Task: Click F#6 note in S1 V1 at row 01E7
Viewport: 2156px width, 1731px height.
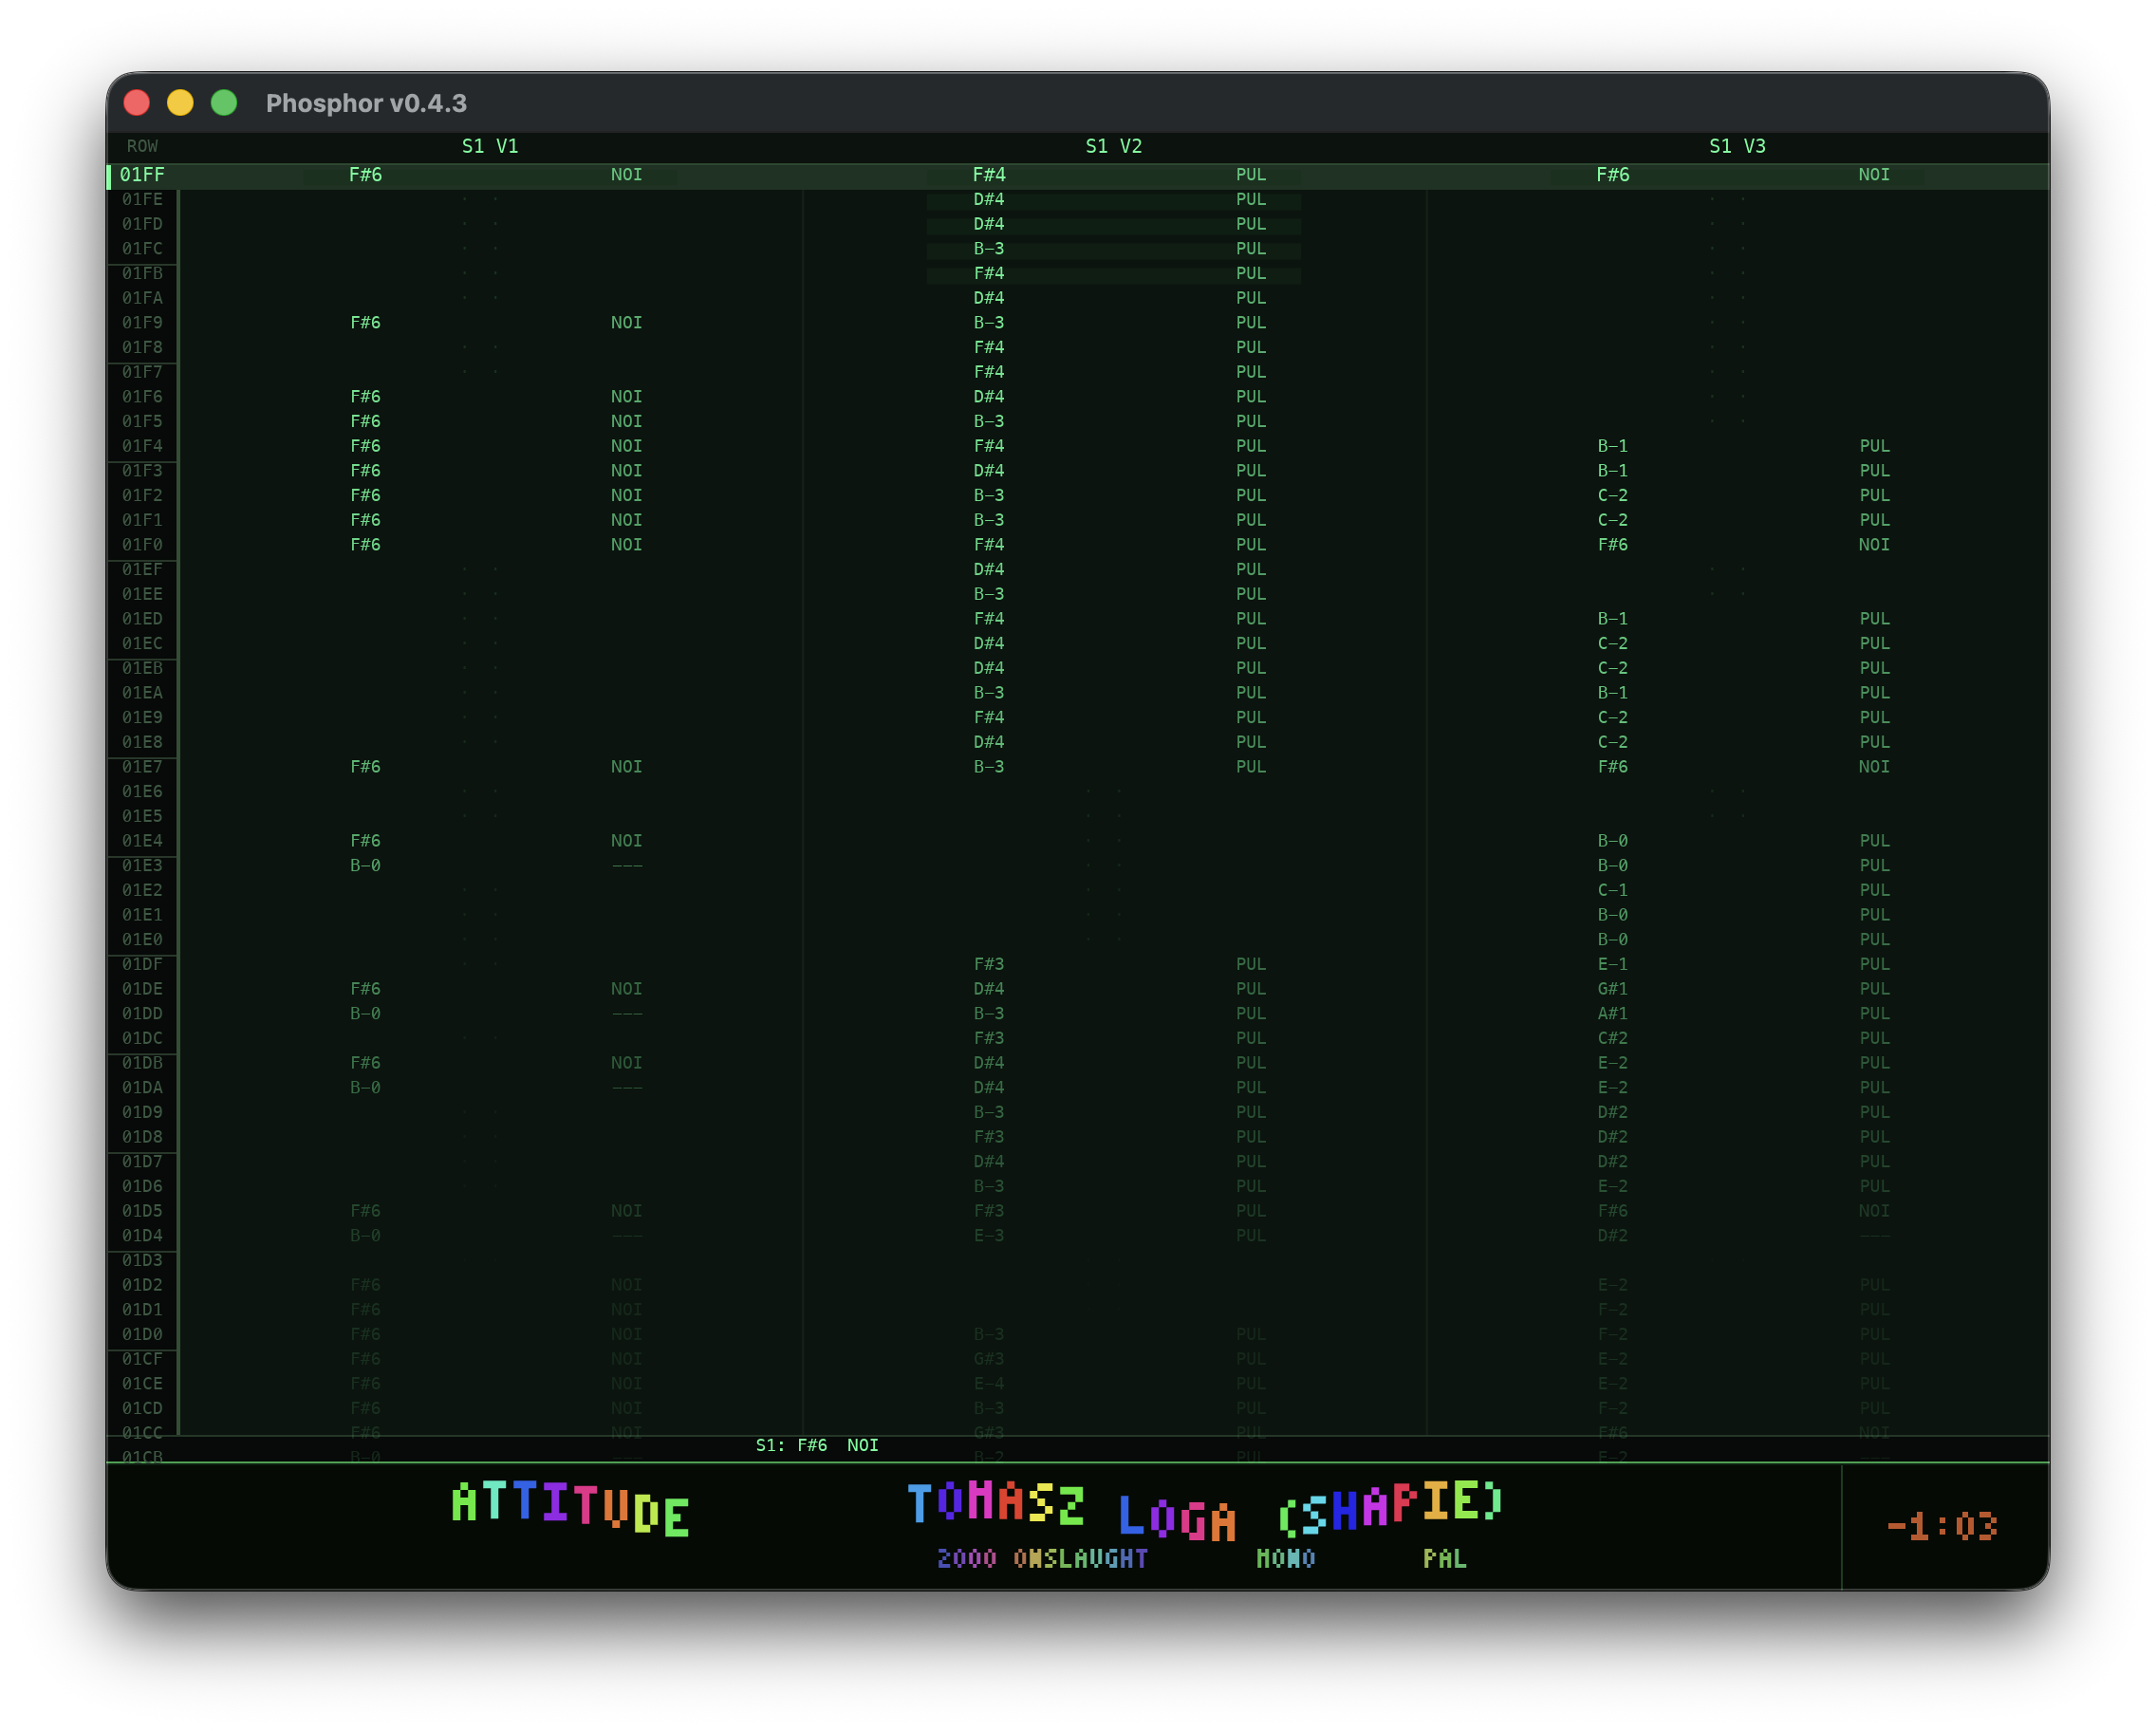Action: 365,767
